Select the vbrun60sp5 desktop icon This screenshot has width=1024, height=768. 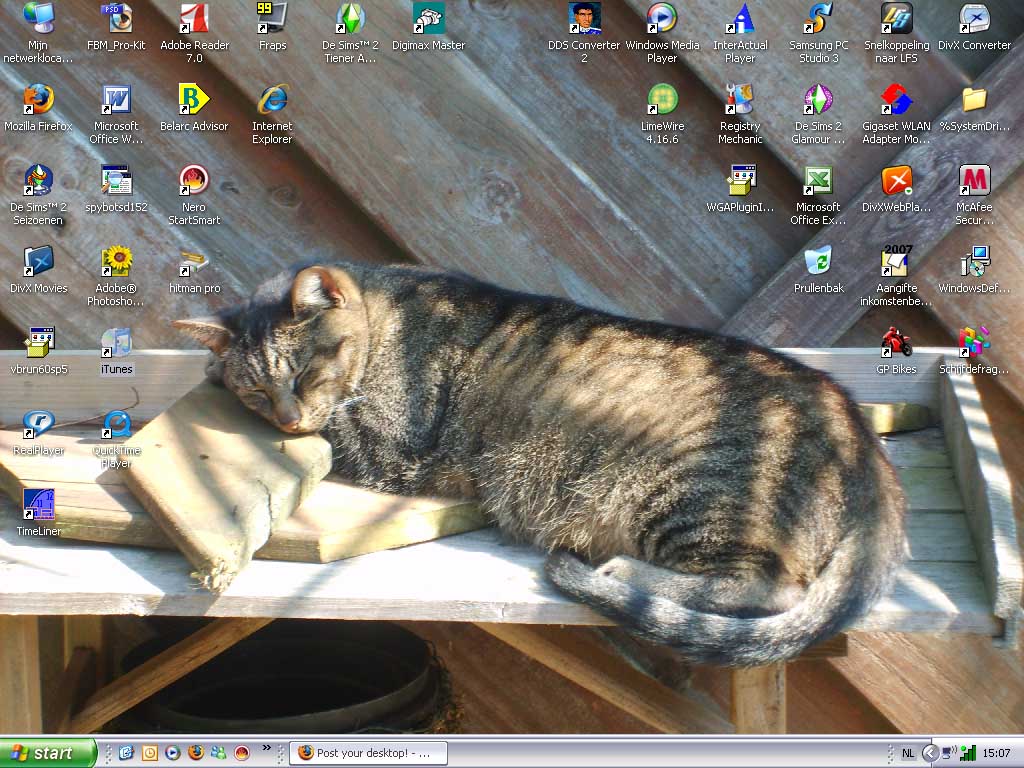pos(38,351)
